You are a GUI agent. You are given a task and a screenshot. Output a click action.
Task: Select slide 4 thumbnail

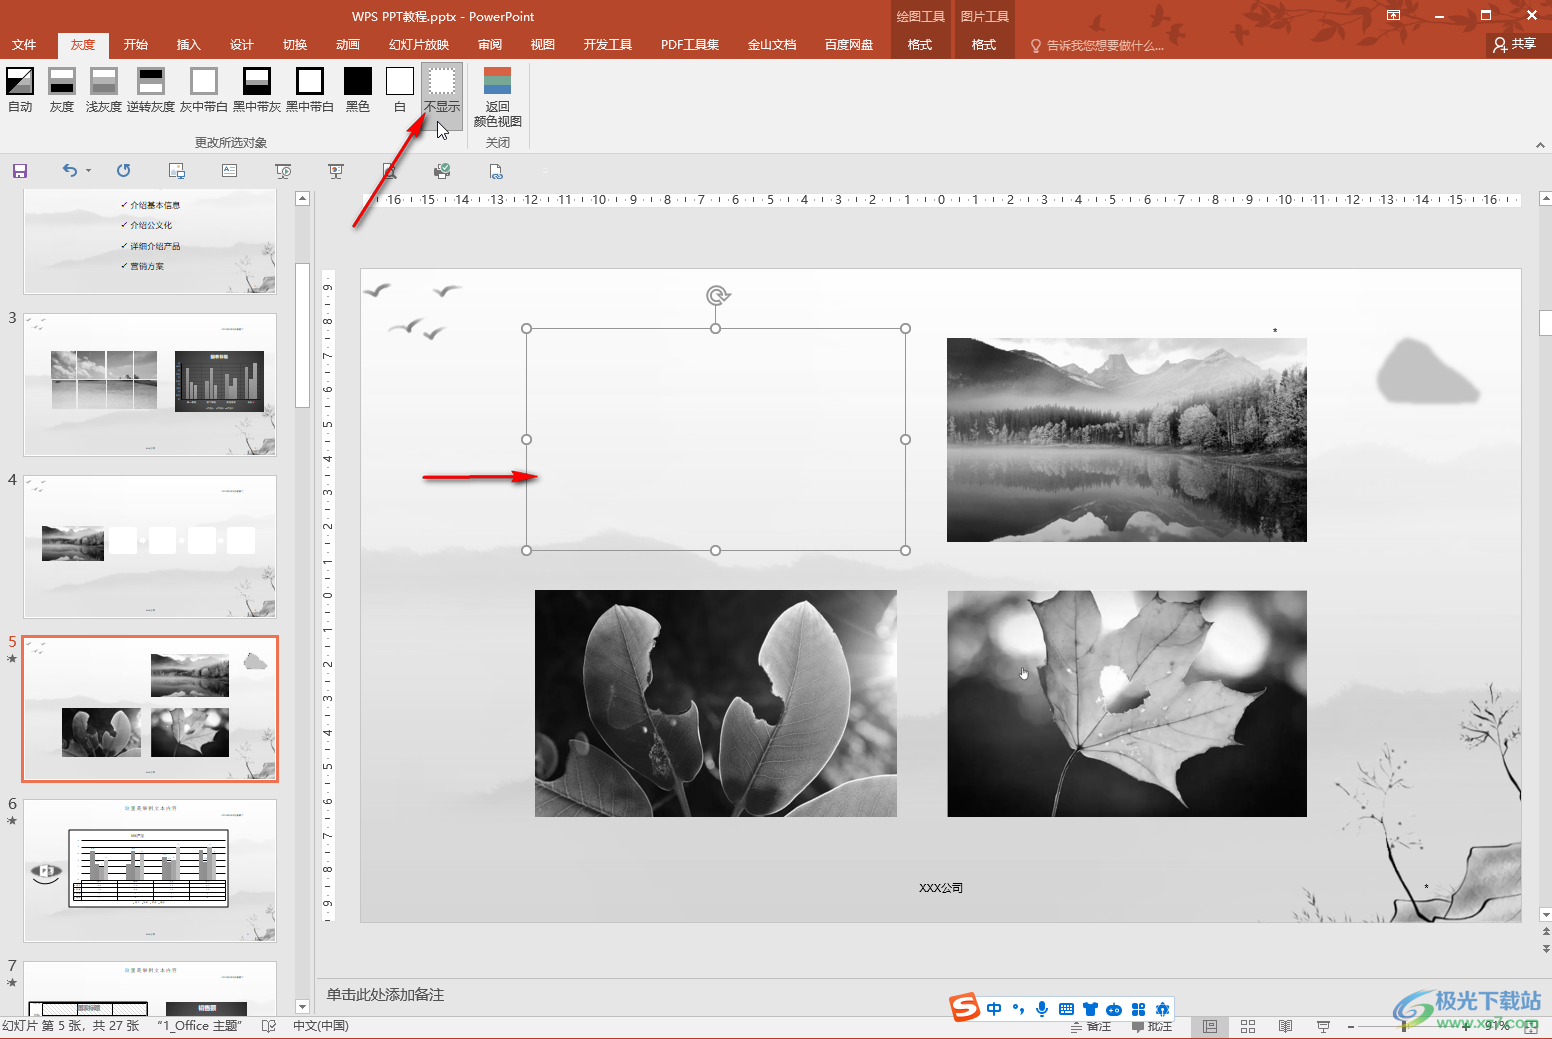point(150,547)
